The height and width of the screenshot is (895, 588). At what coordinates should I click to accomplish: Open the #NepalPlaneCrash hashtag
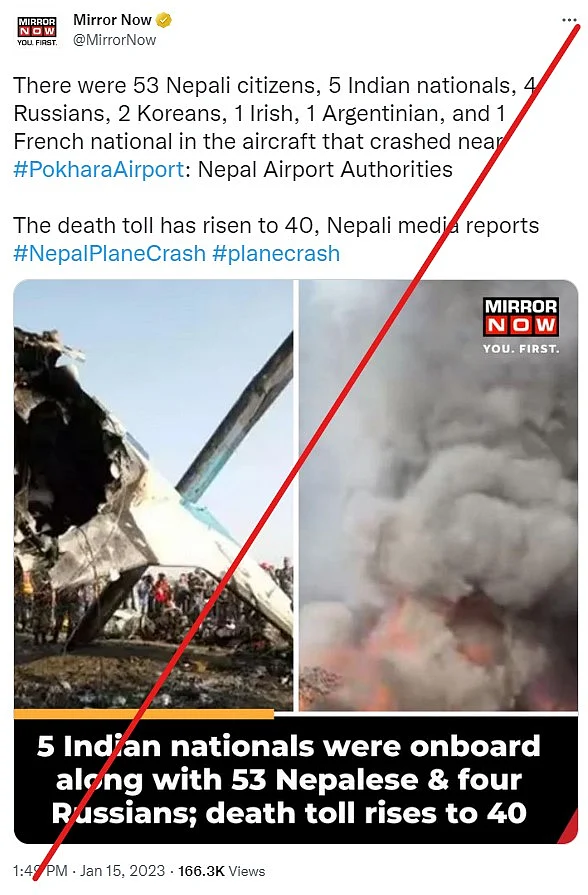[x=109, y=253]
